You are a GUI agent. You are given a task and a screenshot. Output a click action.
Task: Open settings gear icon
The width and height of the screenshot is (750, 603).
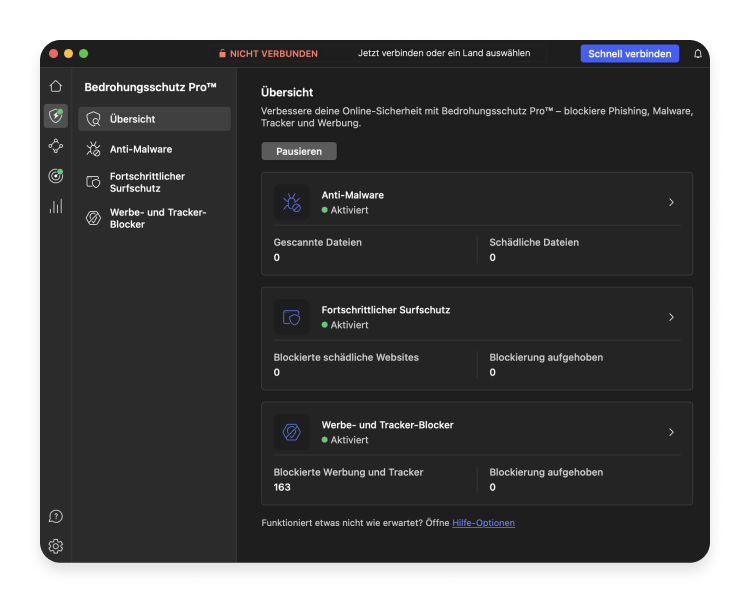click(56, 546)
